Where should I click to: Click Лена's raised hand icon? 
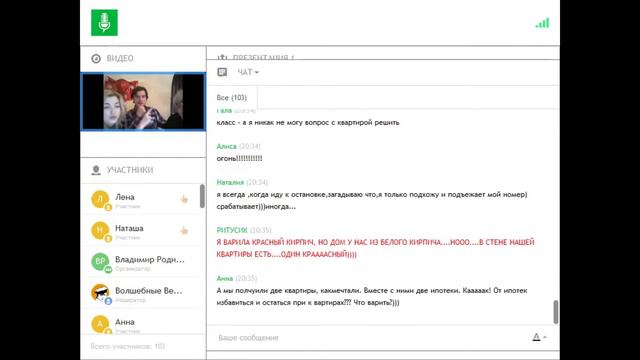(x=184, y=199)
